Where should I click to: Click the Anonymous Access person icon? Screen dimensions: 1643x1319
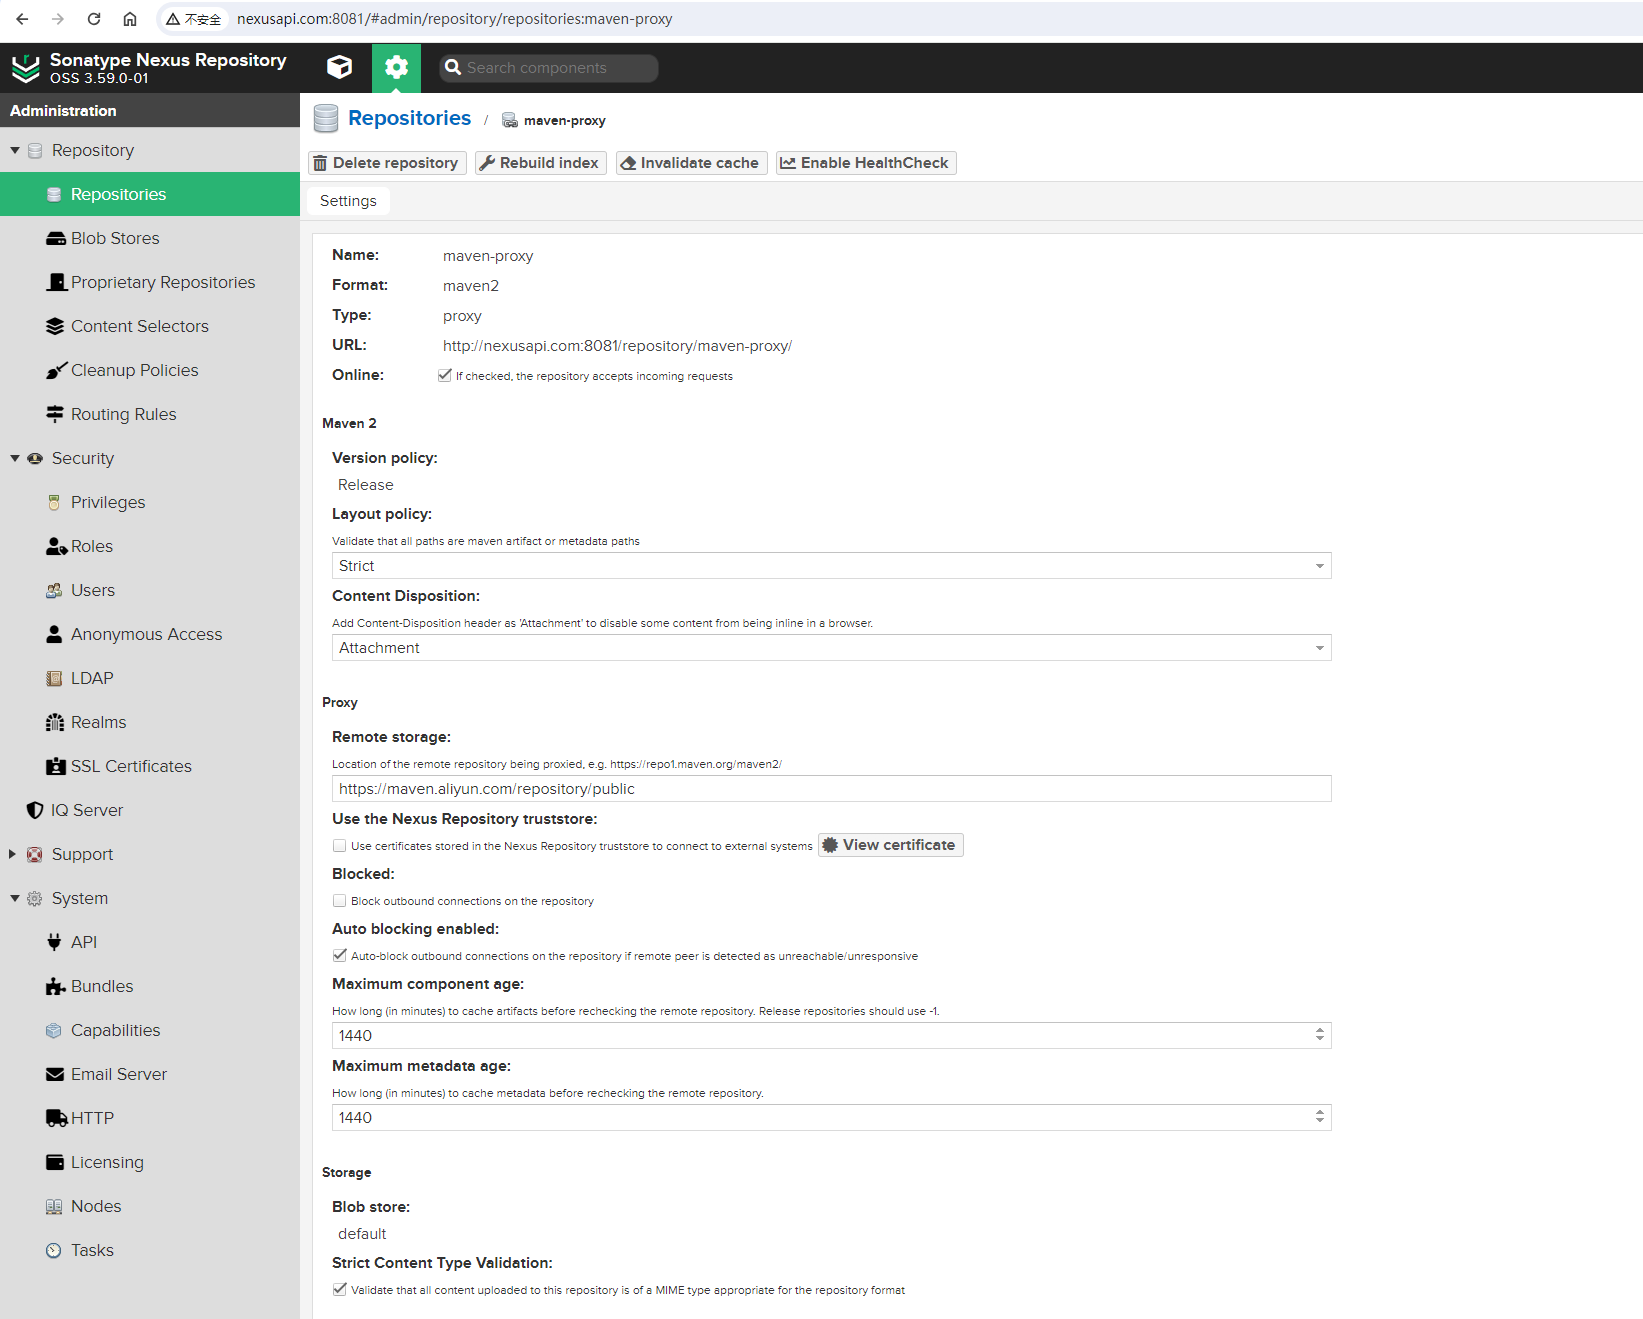pyautogui.click(x=54, y=634)
